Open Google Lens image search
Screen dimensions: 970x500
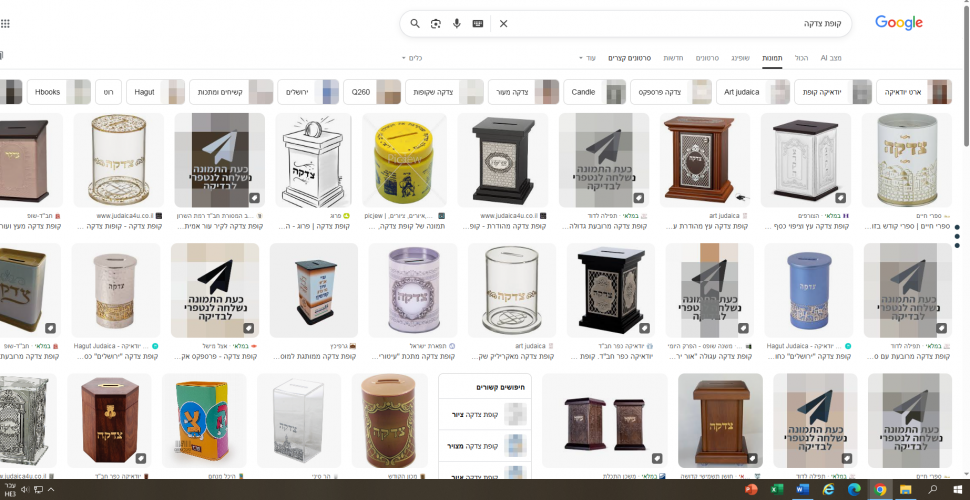(x=436, y=23)
